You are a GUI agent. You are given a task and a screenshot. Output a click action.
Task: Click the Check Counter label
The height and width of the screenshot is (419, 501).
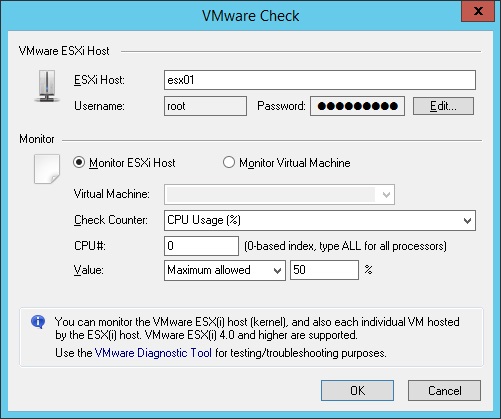pos(111,220)
